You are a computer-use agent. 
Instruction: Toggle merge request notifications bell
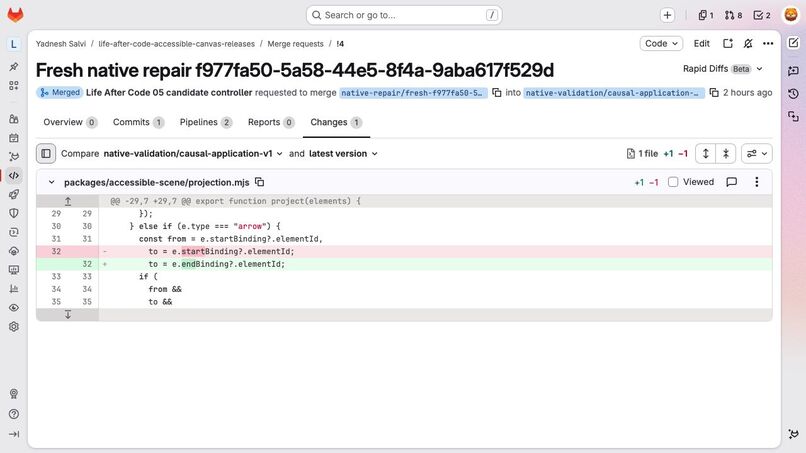[748, 44]
